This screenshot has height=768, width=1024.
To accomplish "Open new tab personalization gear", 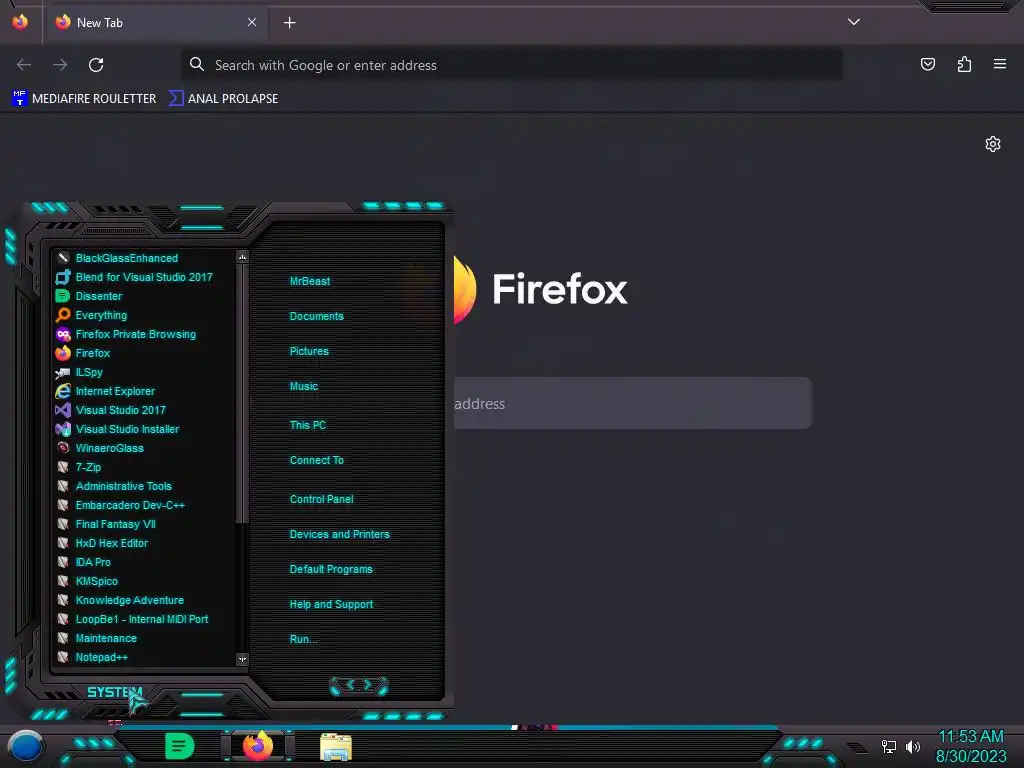I will tap(993, 144).
